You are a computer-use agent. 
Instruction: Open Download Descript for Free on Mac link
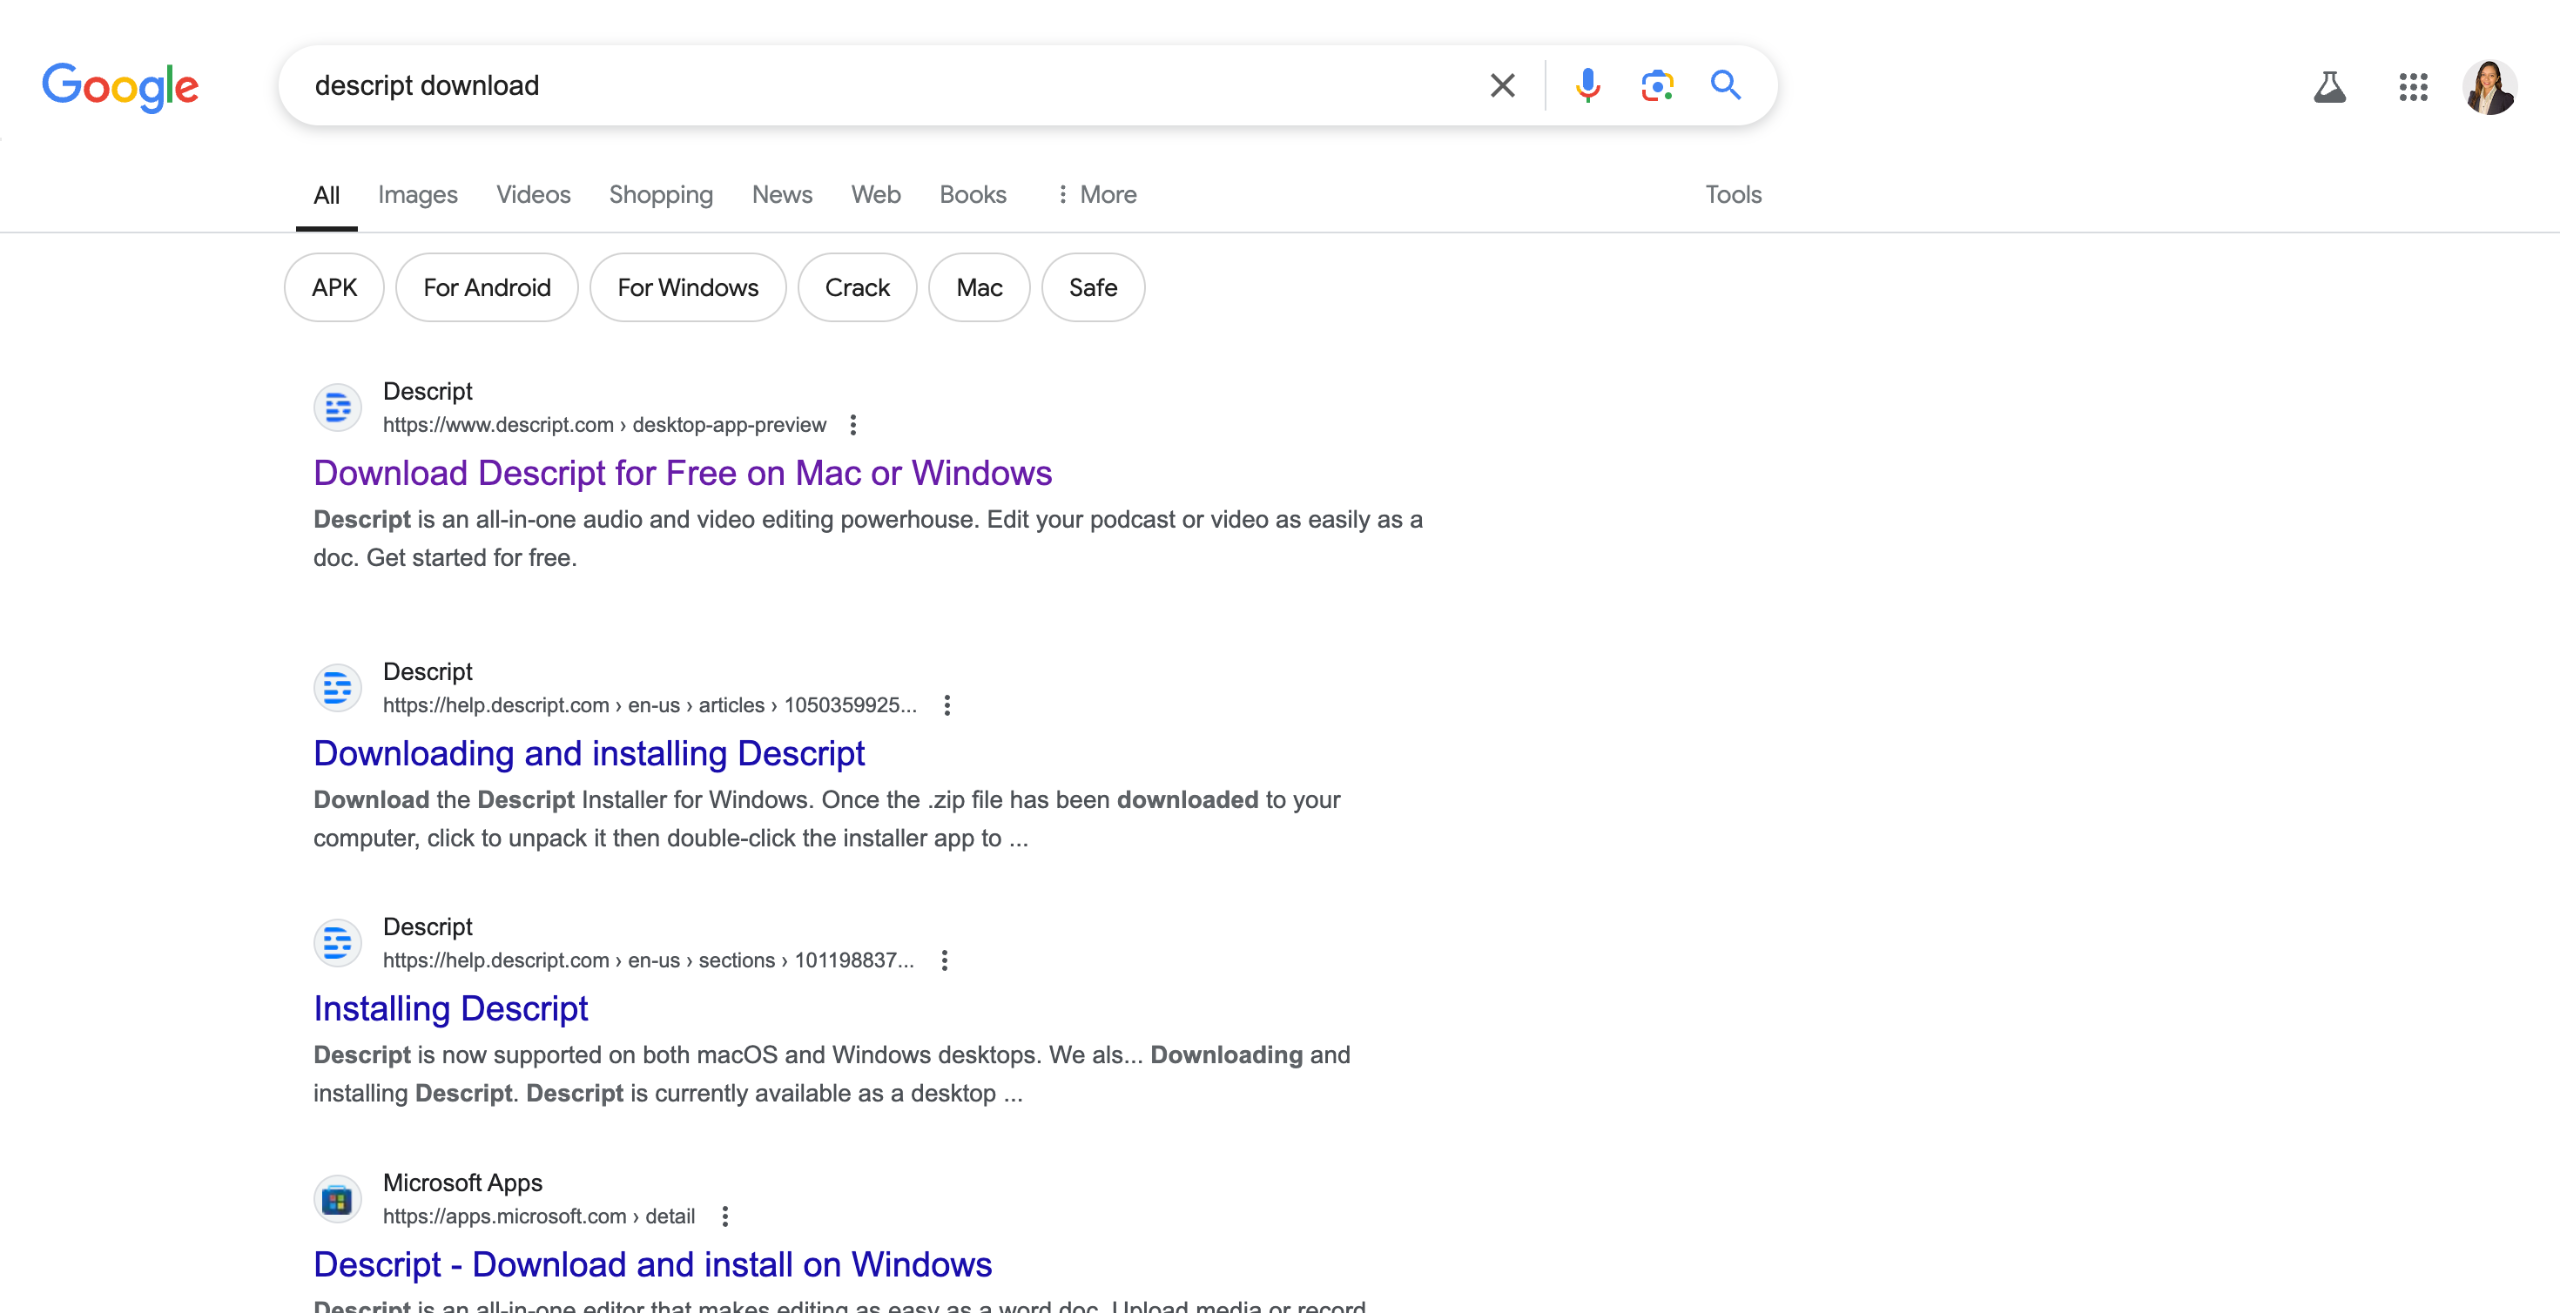click(682, 473)
